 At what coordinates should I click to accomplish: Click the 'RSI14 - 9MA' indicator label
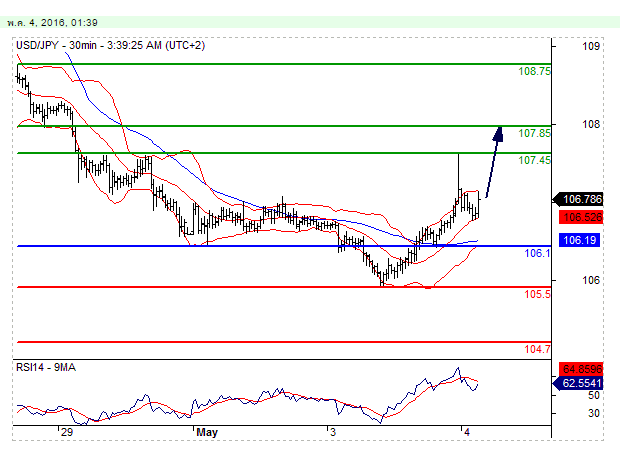[46, 367]
